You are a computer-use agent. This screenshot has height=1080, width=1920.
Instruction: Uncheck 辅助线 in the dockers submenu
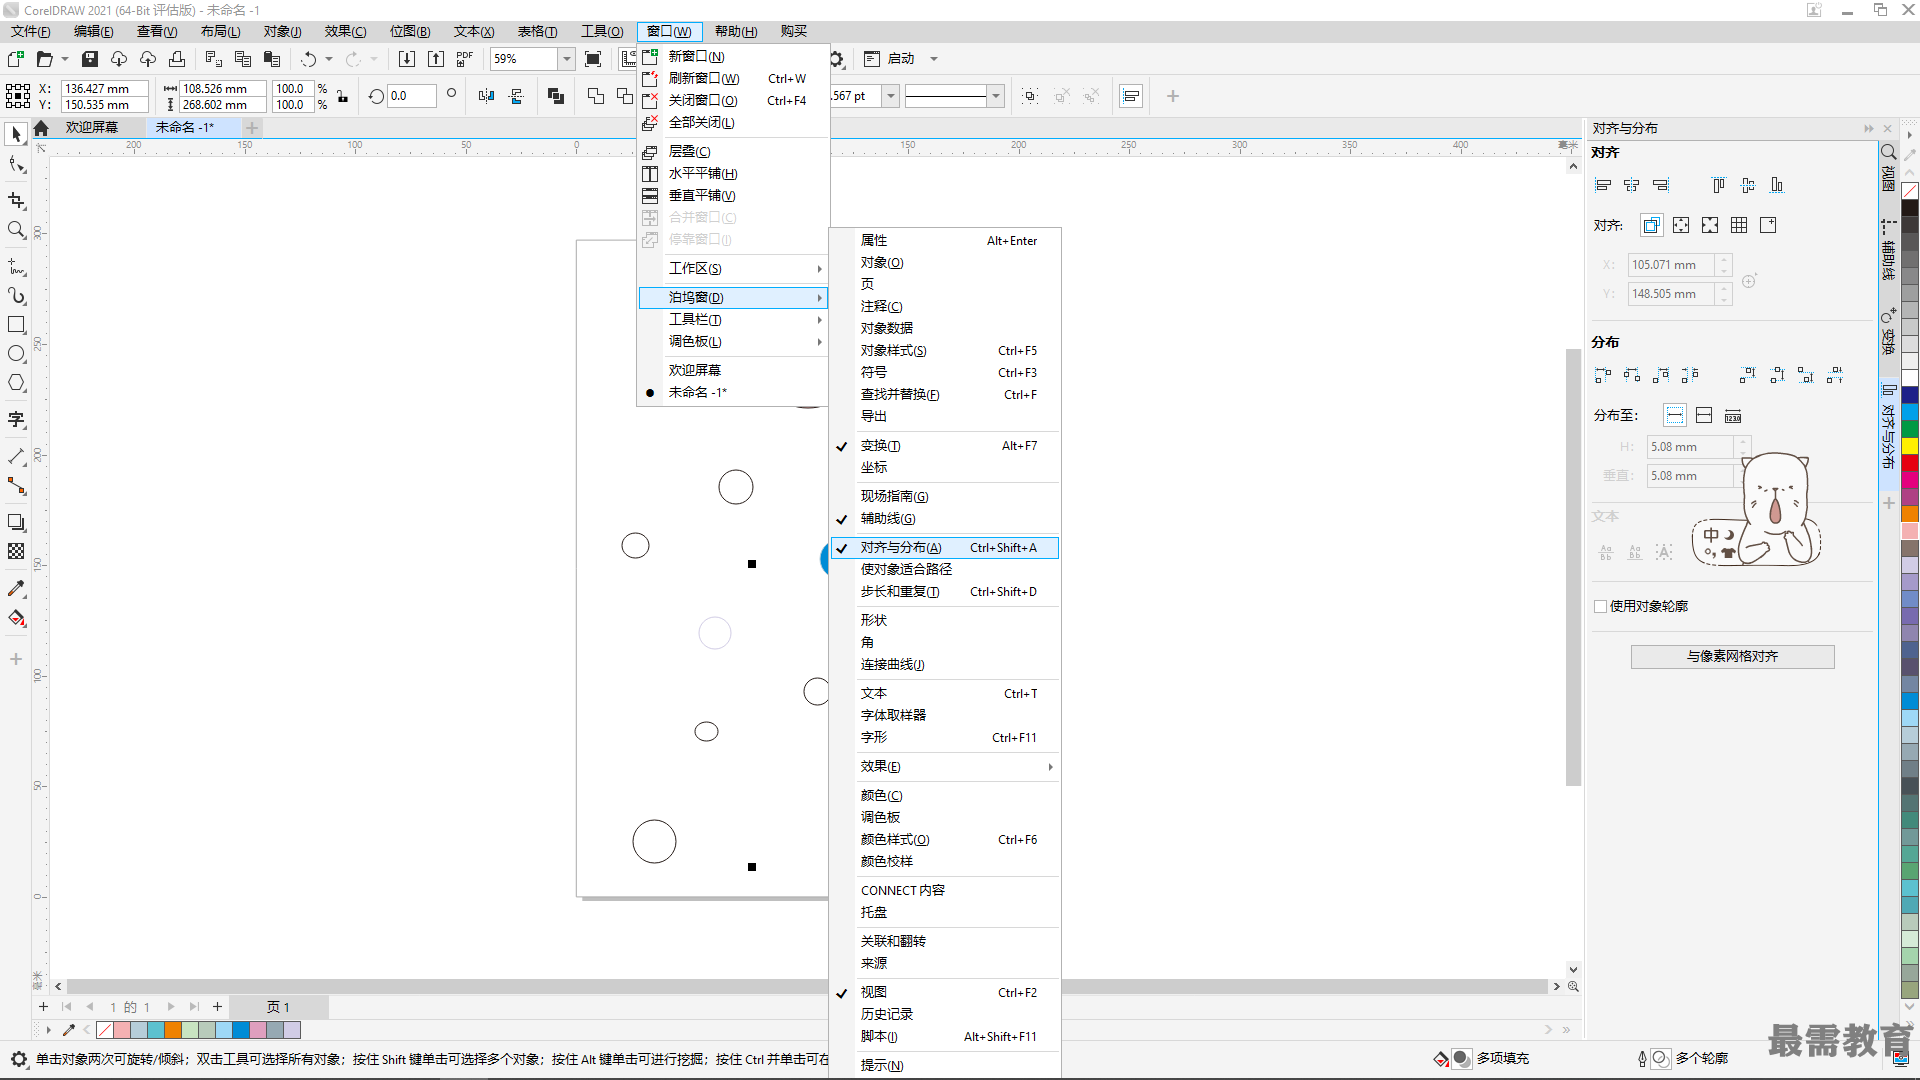pos(944,519)
